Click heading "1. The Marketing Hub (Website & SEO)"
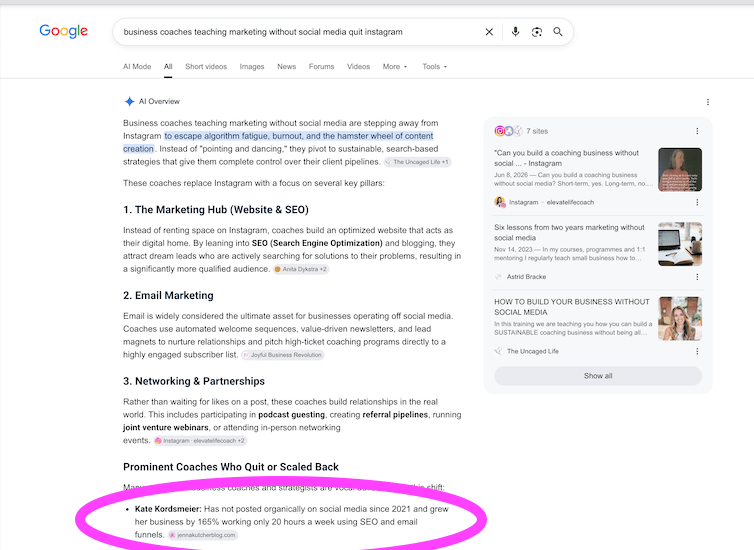 coord(216,210)
